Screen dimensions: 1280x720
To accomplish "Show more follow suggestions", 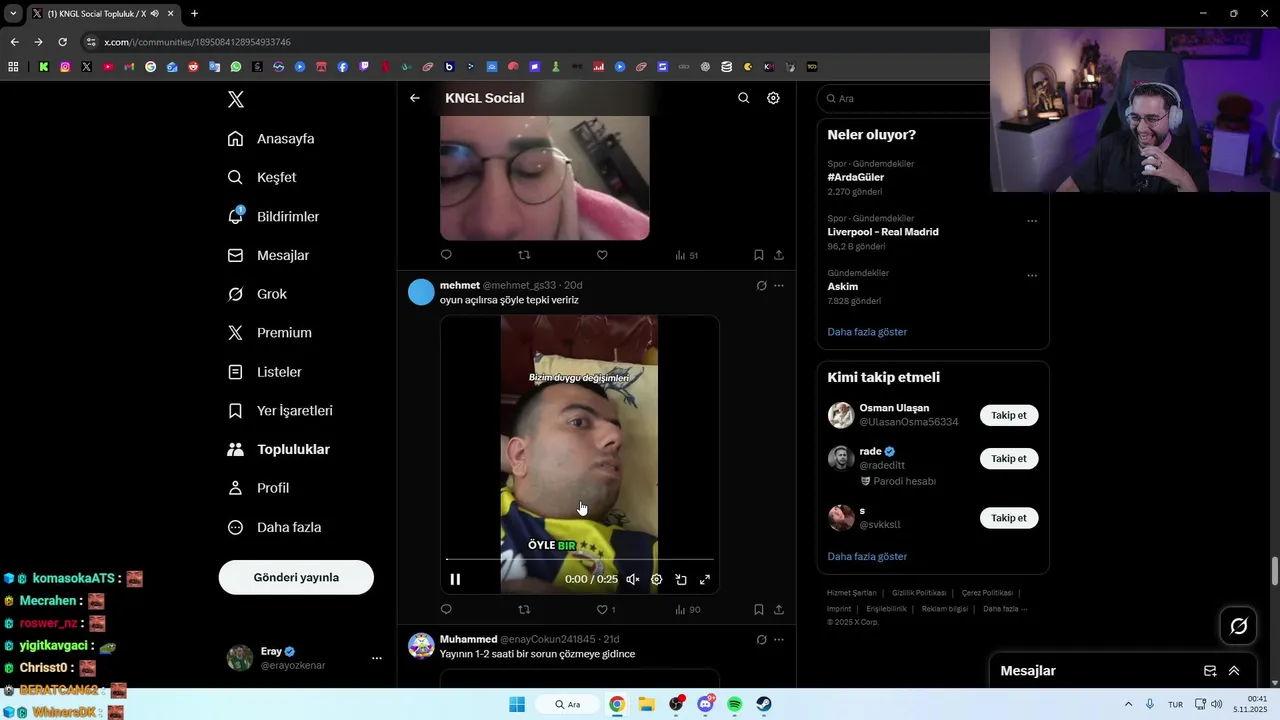I will [x=867, y=556].
